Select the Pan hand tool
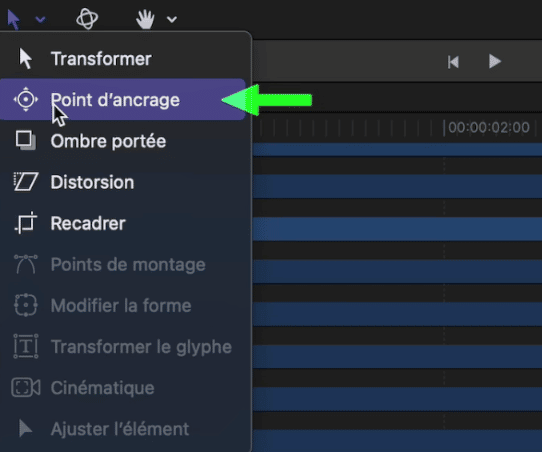Screen dimensions: 542x452 click(x=145, y=19)
